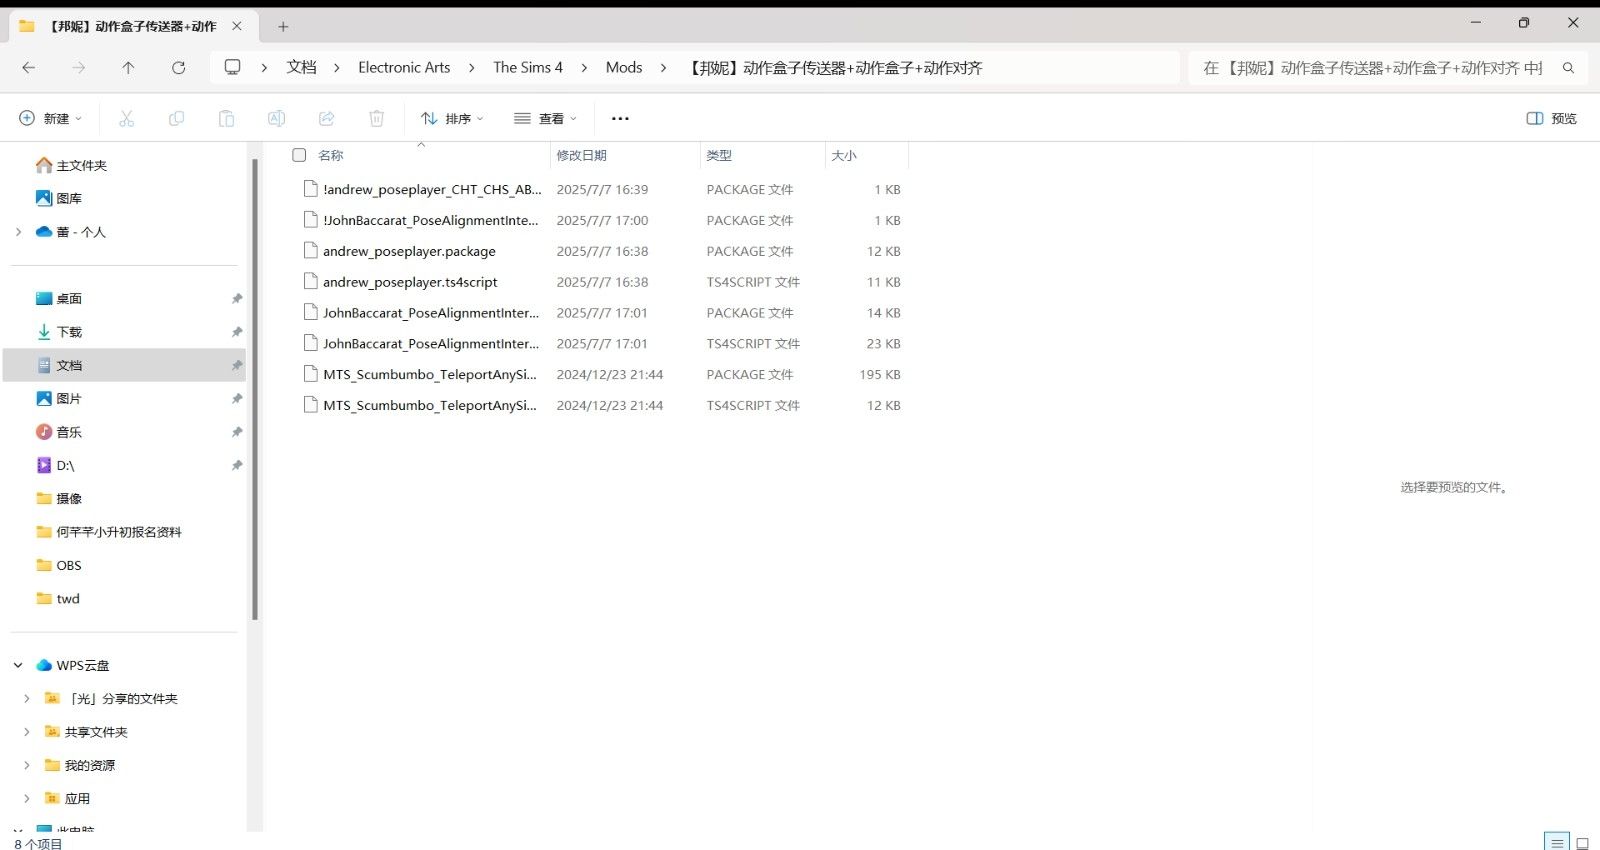Sort by 类型 column header

pos(719,155)
